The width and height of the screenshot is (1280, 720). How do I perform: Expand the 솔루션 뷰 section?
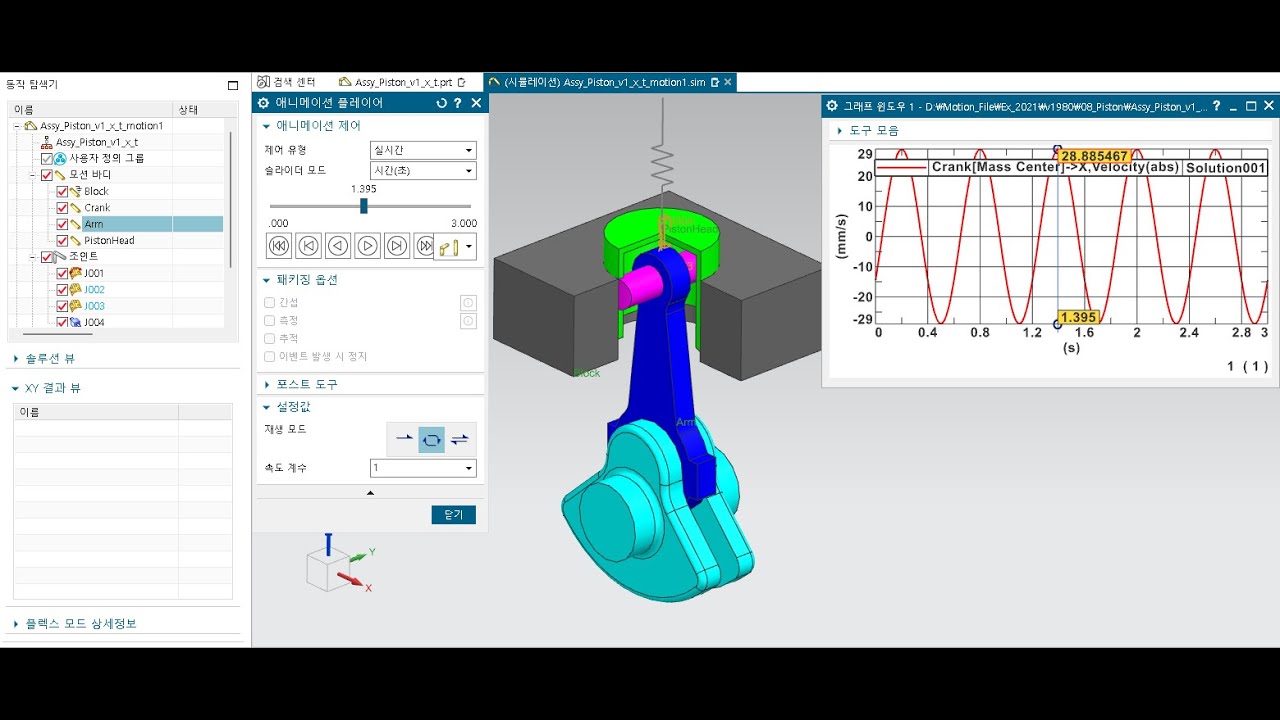point(44,358)
